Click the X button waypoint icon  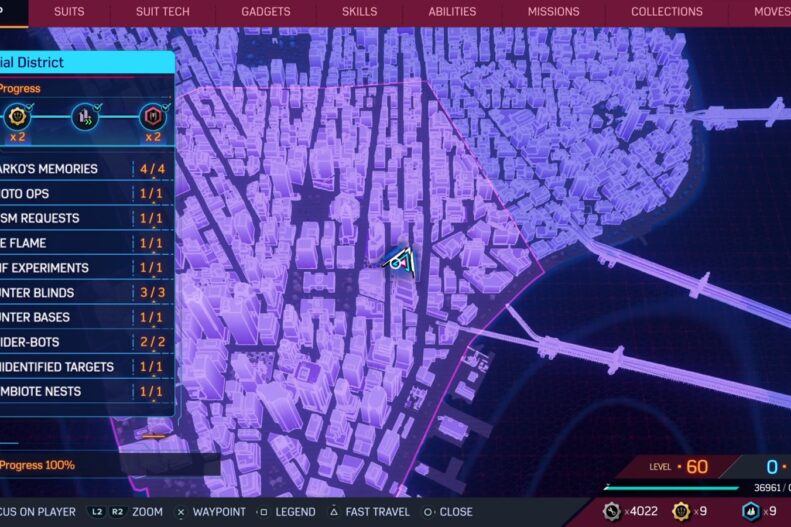[x=181, y=512]
